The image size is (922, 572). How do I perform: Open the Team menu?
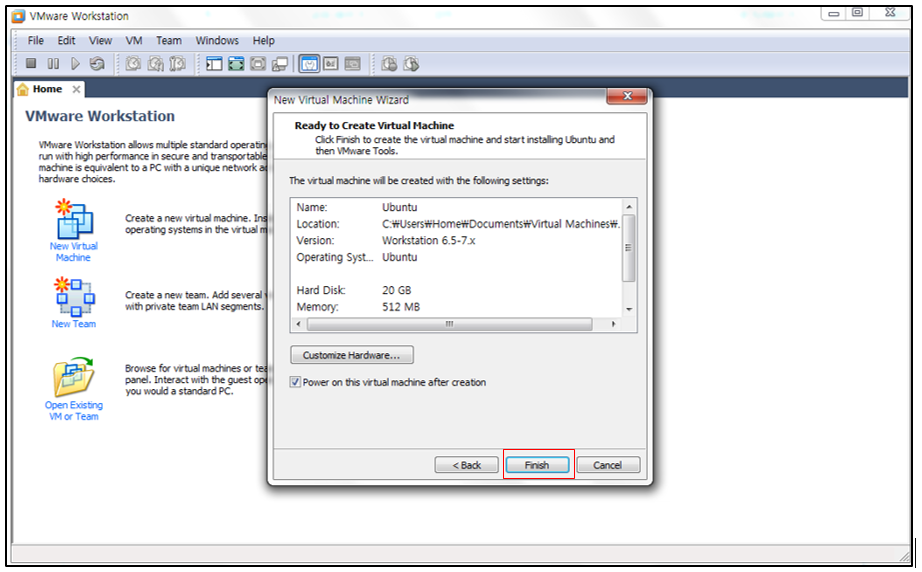tap(168, 41)
